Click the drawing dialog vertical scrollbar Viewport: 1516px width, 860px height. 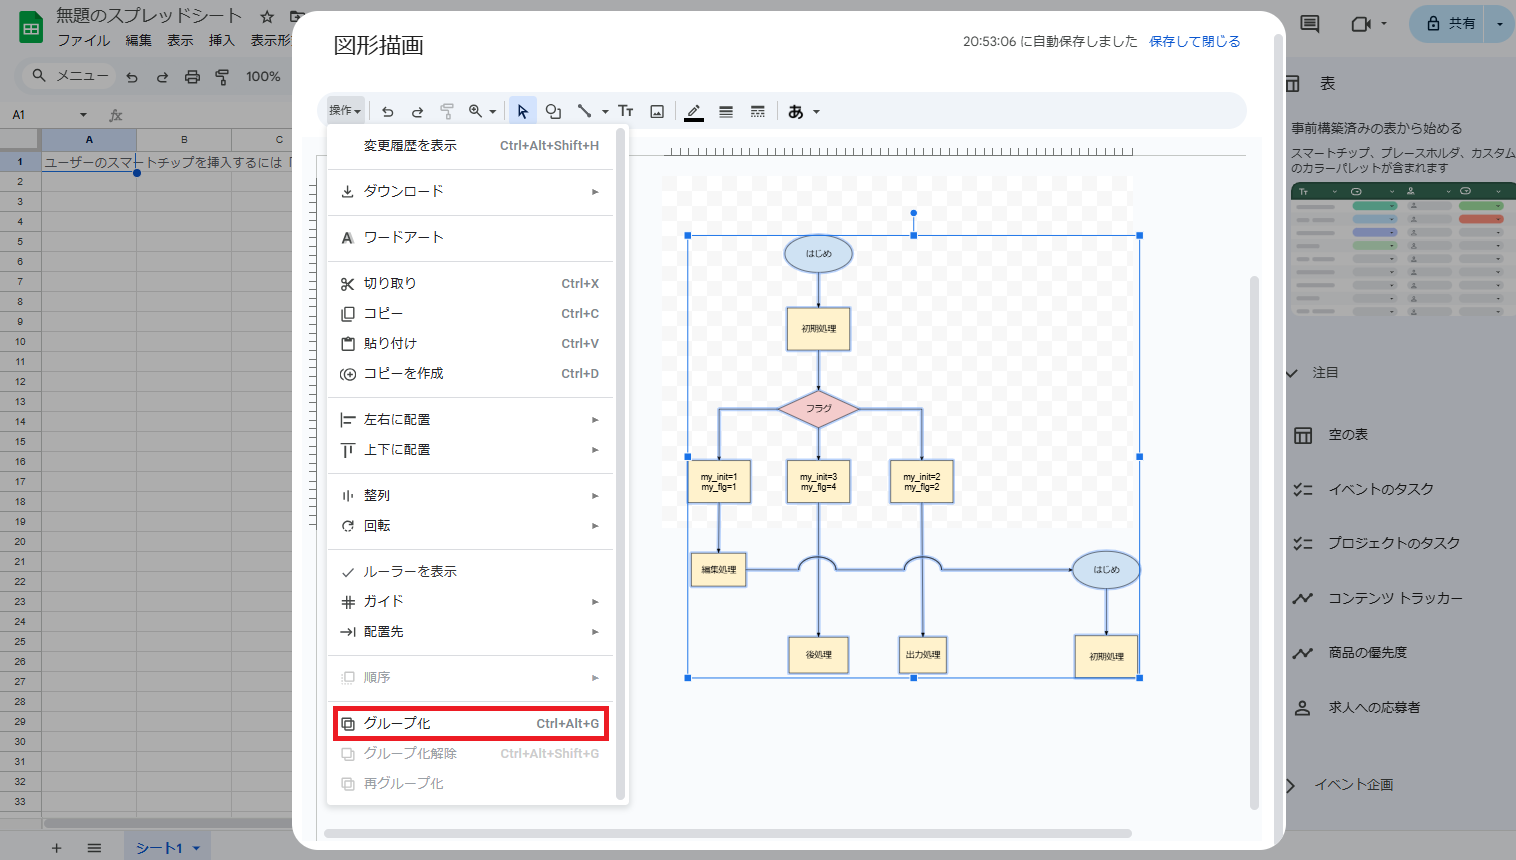[1254, 543]
